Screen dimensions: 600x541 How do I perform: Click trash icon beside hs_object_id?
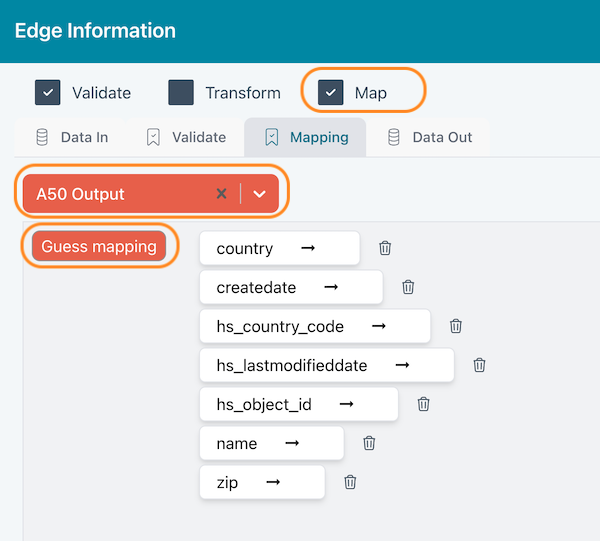[423, 404]
